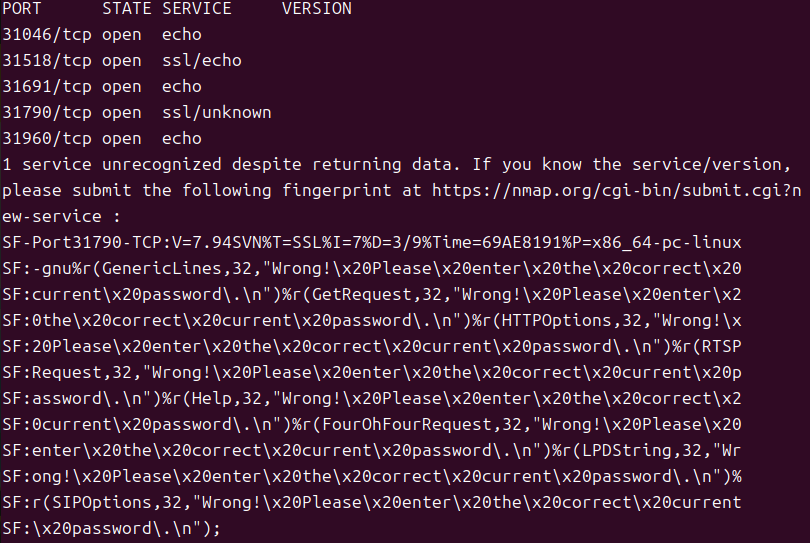Click the SERVICE column header
This screenshot has height=543, width=810.
(197, 9)
